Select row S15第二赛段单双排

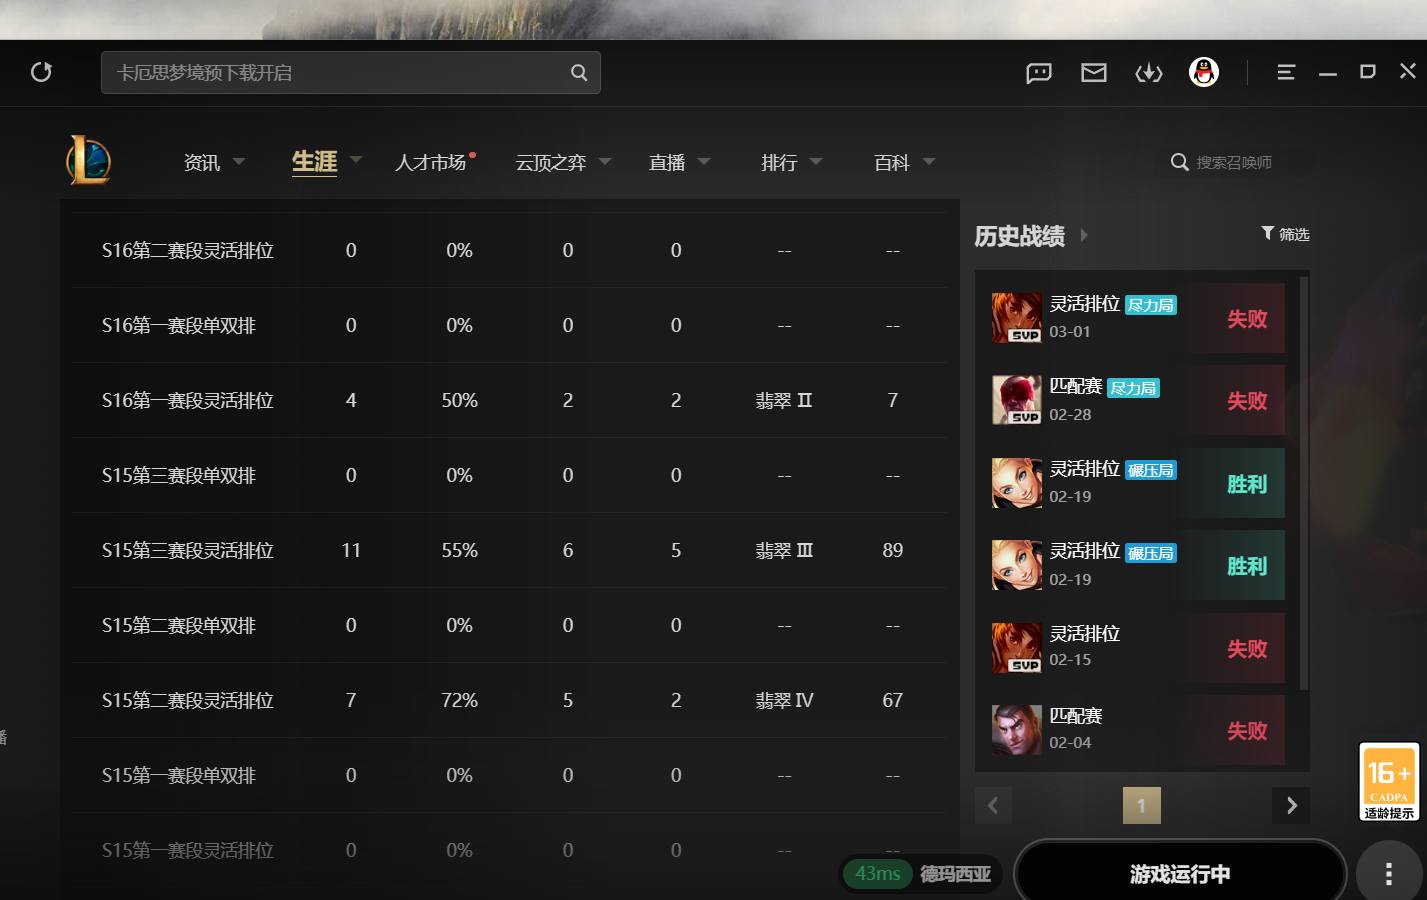click(509, 625)
